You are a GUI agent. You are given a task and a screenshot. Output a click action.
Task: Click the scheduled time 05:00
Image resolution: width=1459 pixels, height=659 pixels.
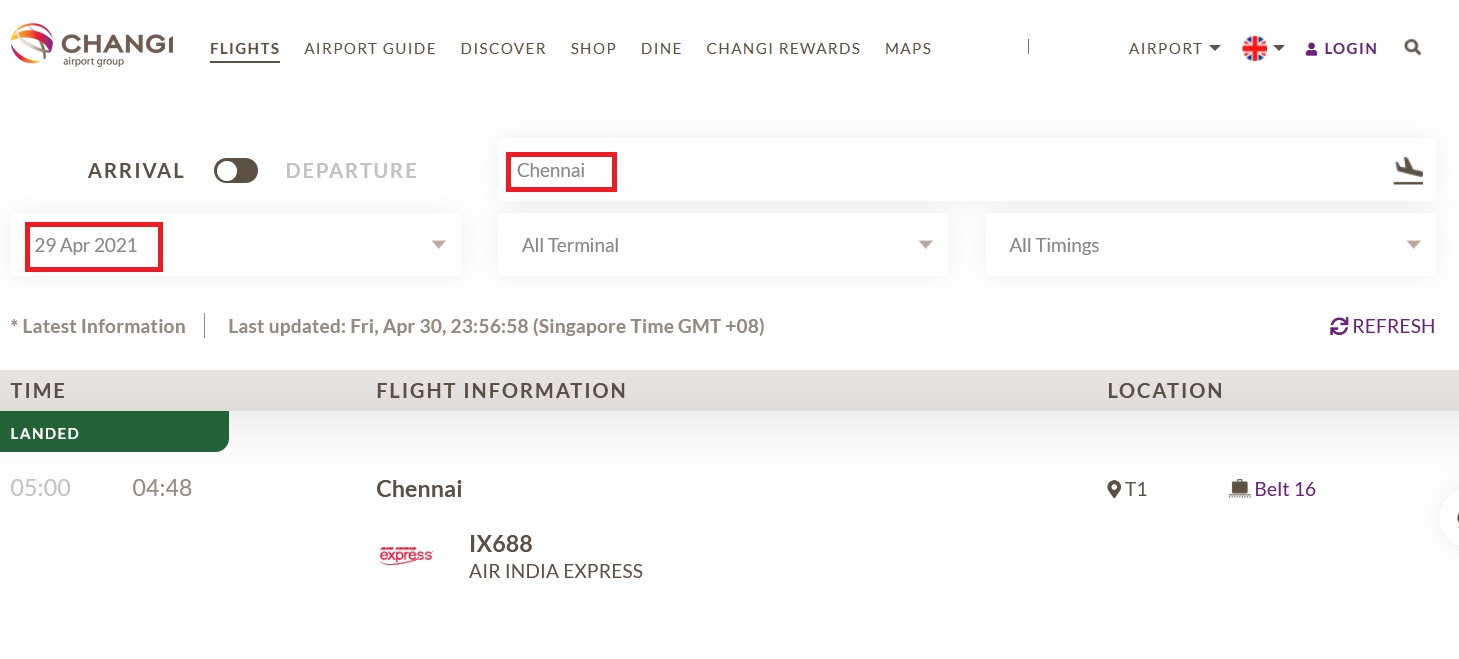click(x=40, y=488)
